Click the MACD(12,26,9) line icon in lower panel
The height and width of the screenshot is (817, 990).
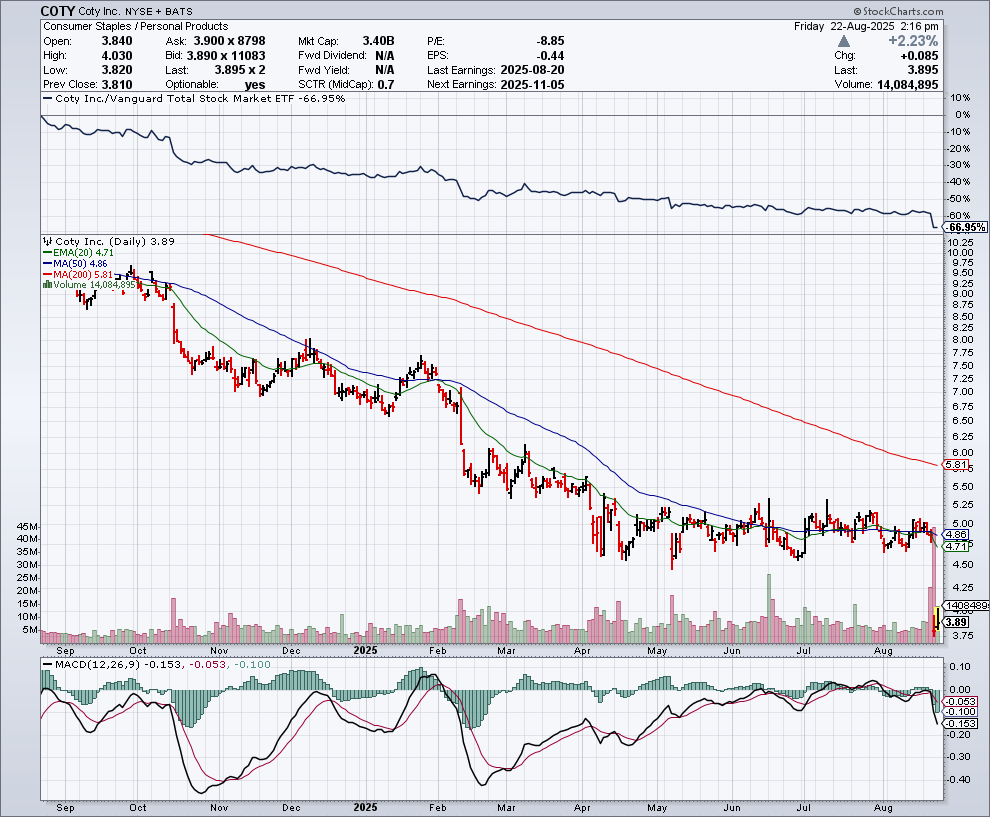pyautogui.click(x=47, y=664)
